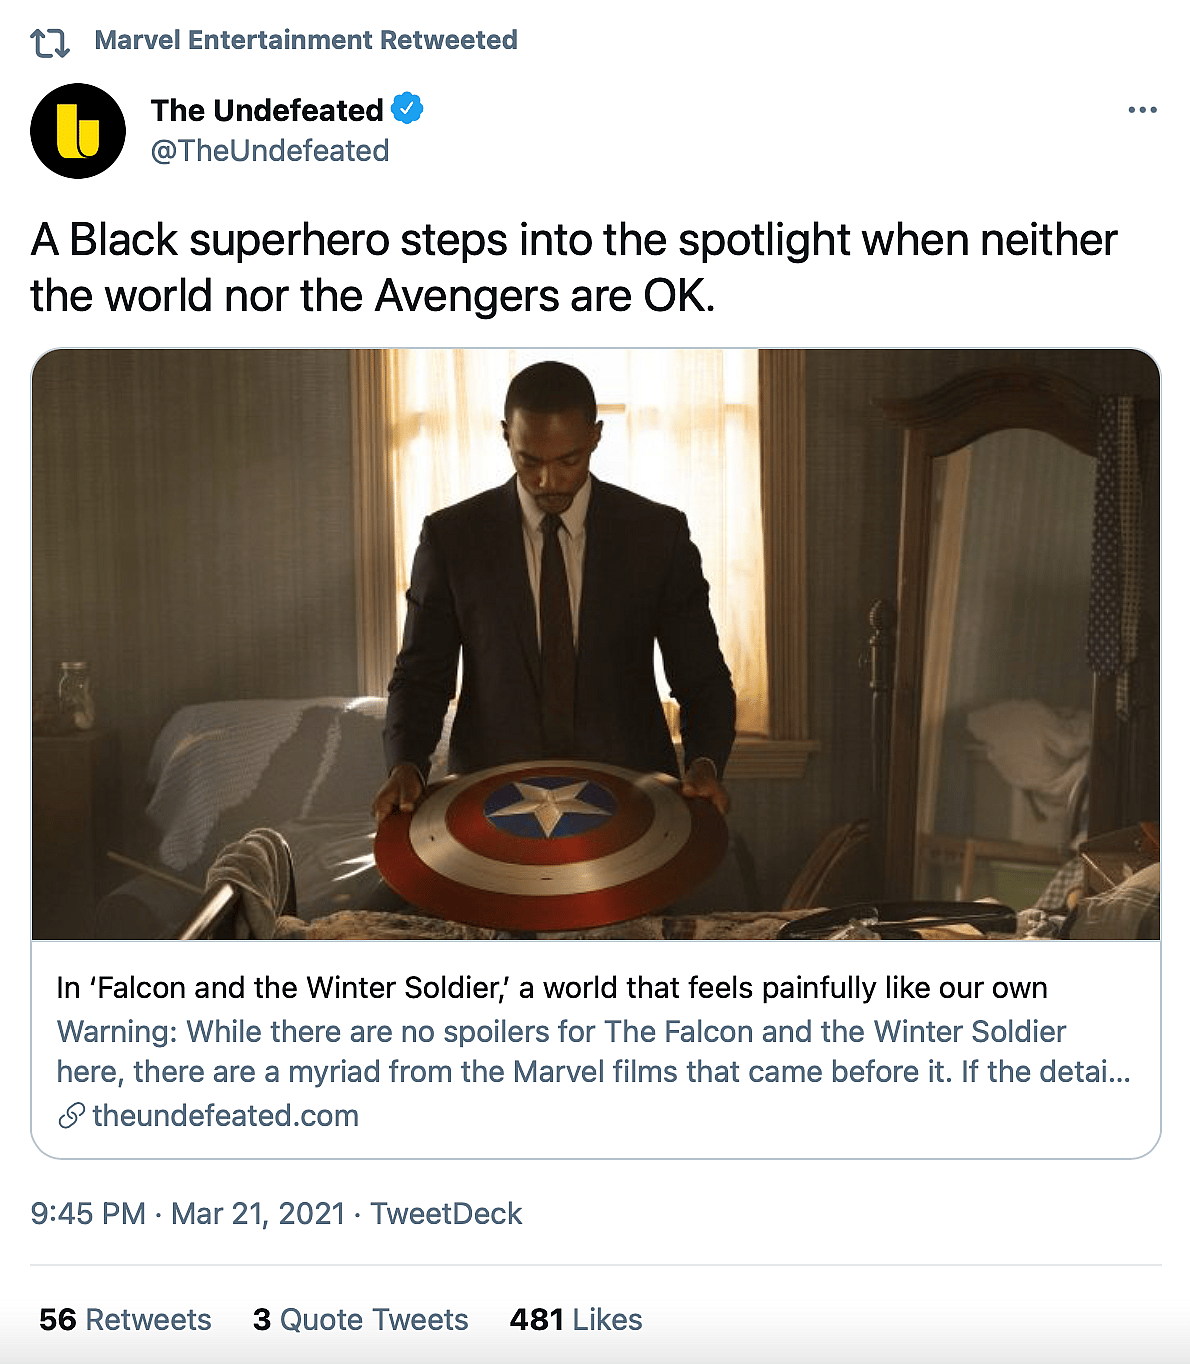Open the "Marvel Entertainment Retweeted" link
The width and height of the screenshot is (1190, 1364).
pos(305,40)
